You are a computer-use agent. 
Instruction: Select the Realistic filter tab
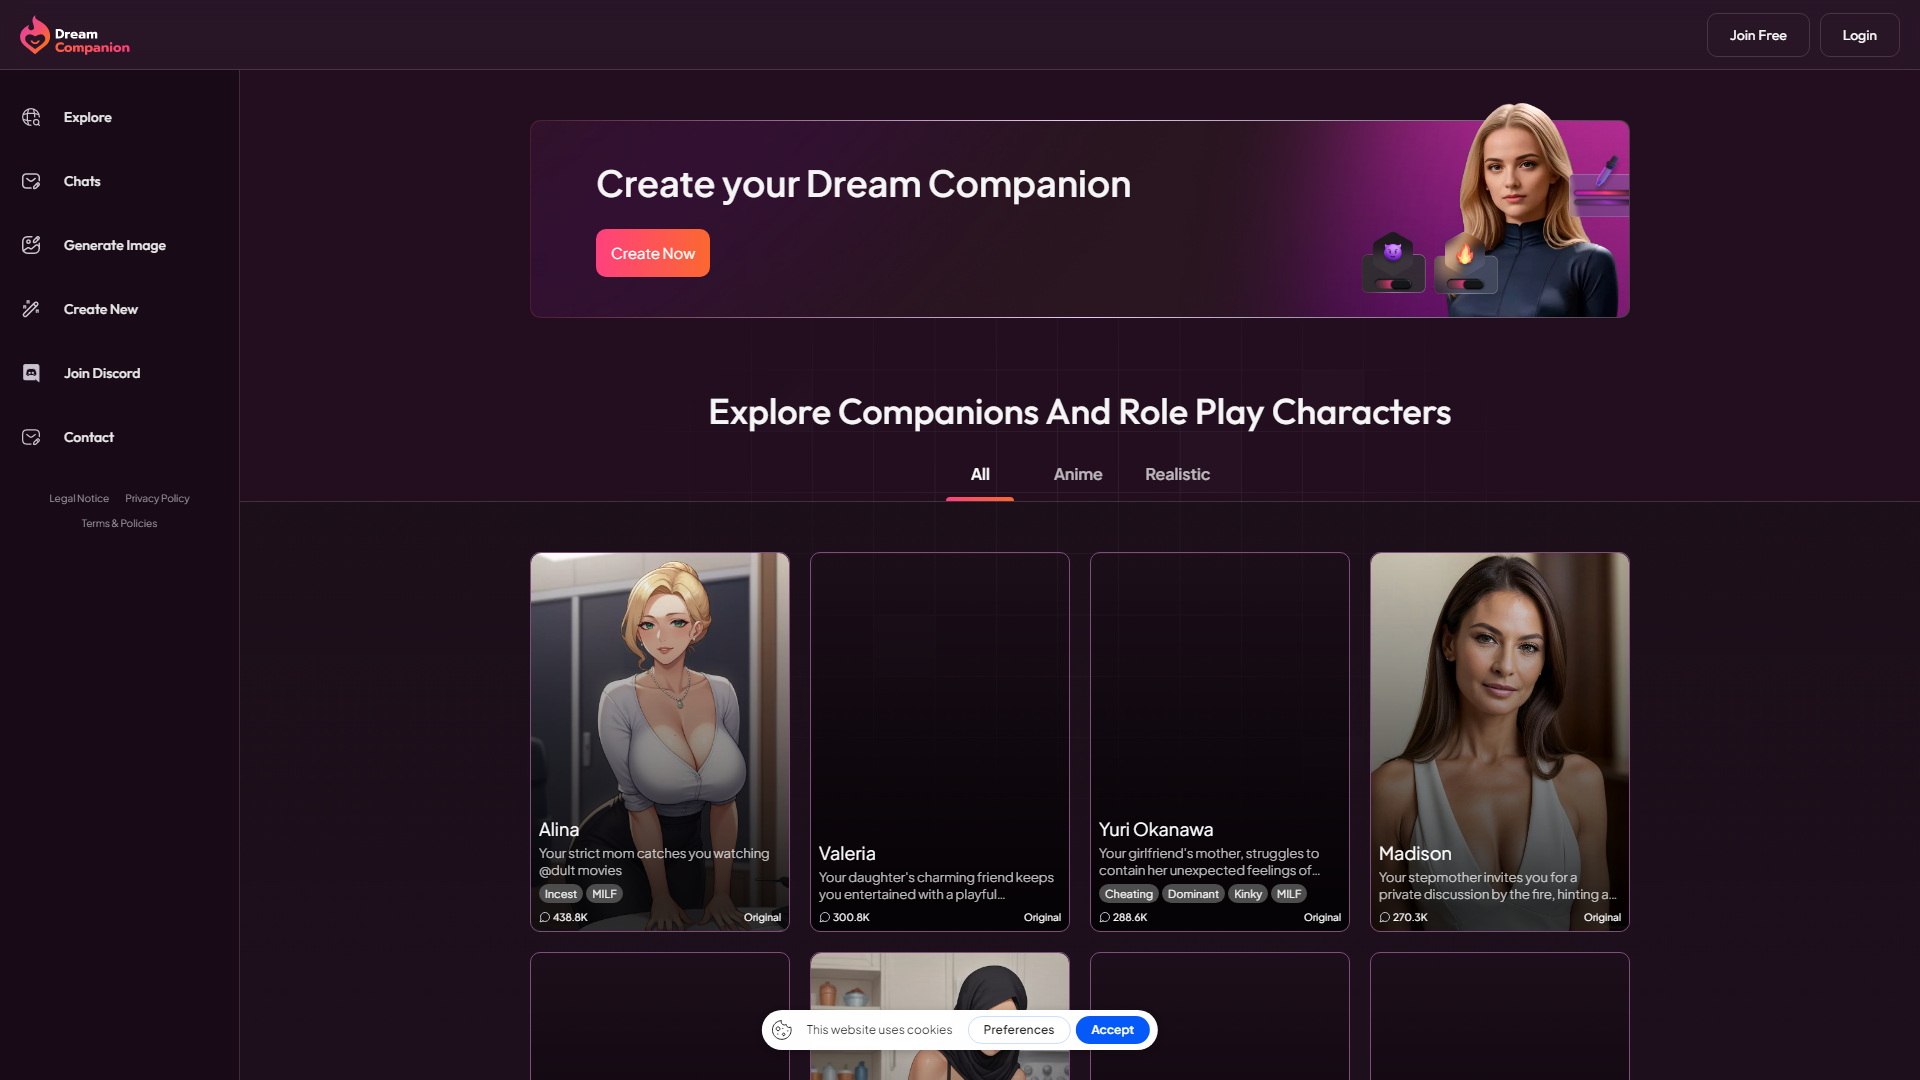(x=1178, y=473)
